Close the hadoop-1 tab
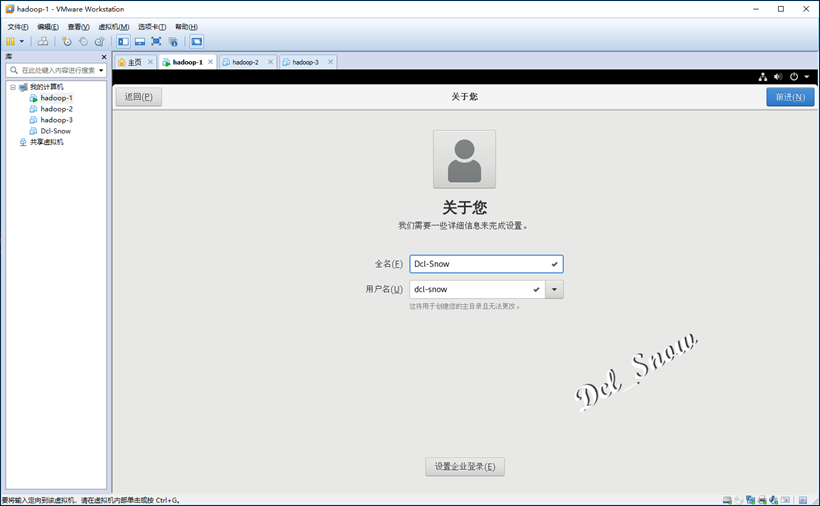820x506 pixels. tap(210, 62)
